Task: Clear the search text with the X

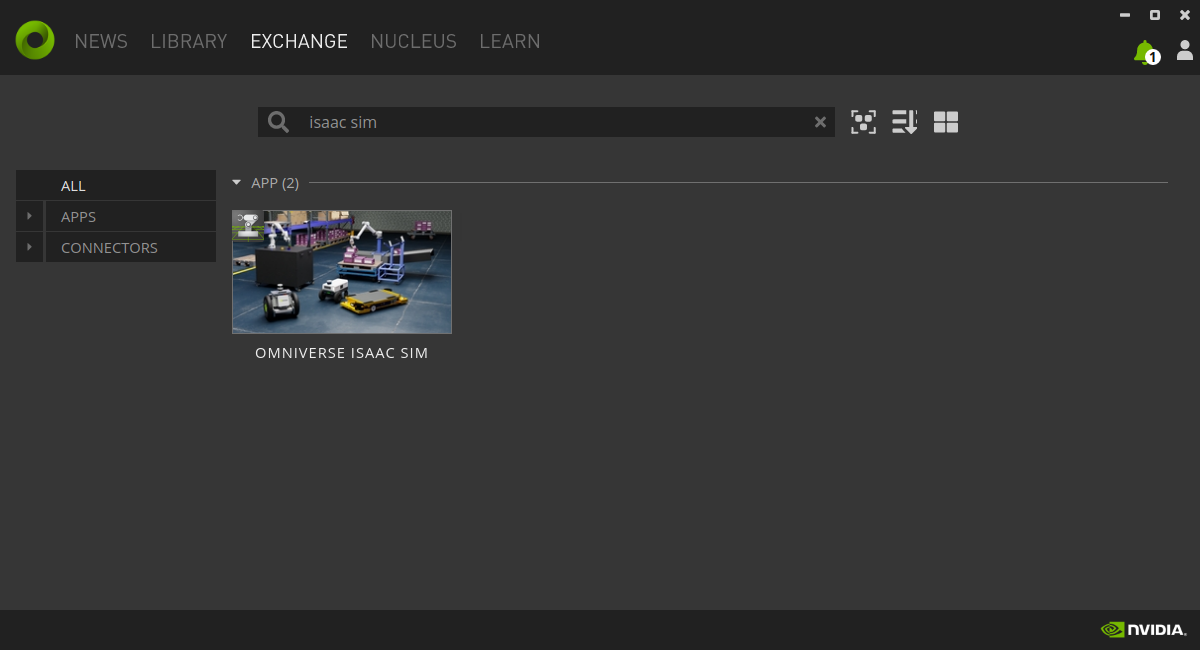Action: 820,122
